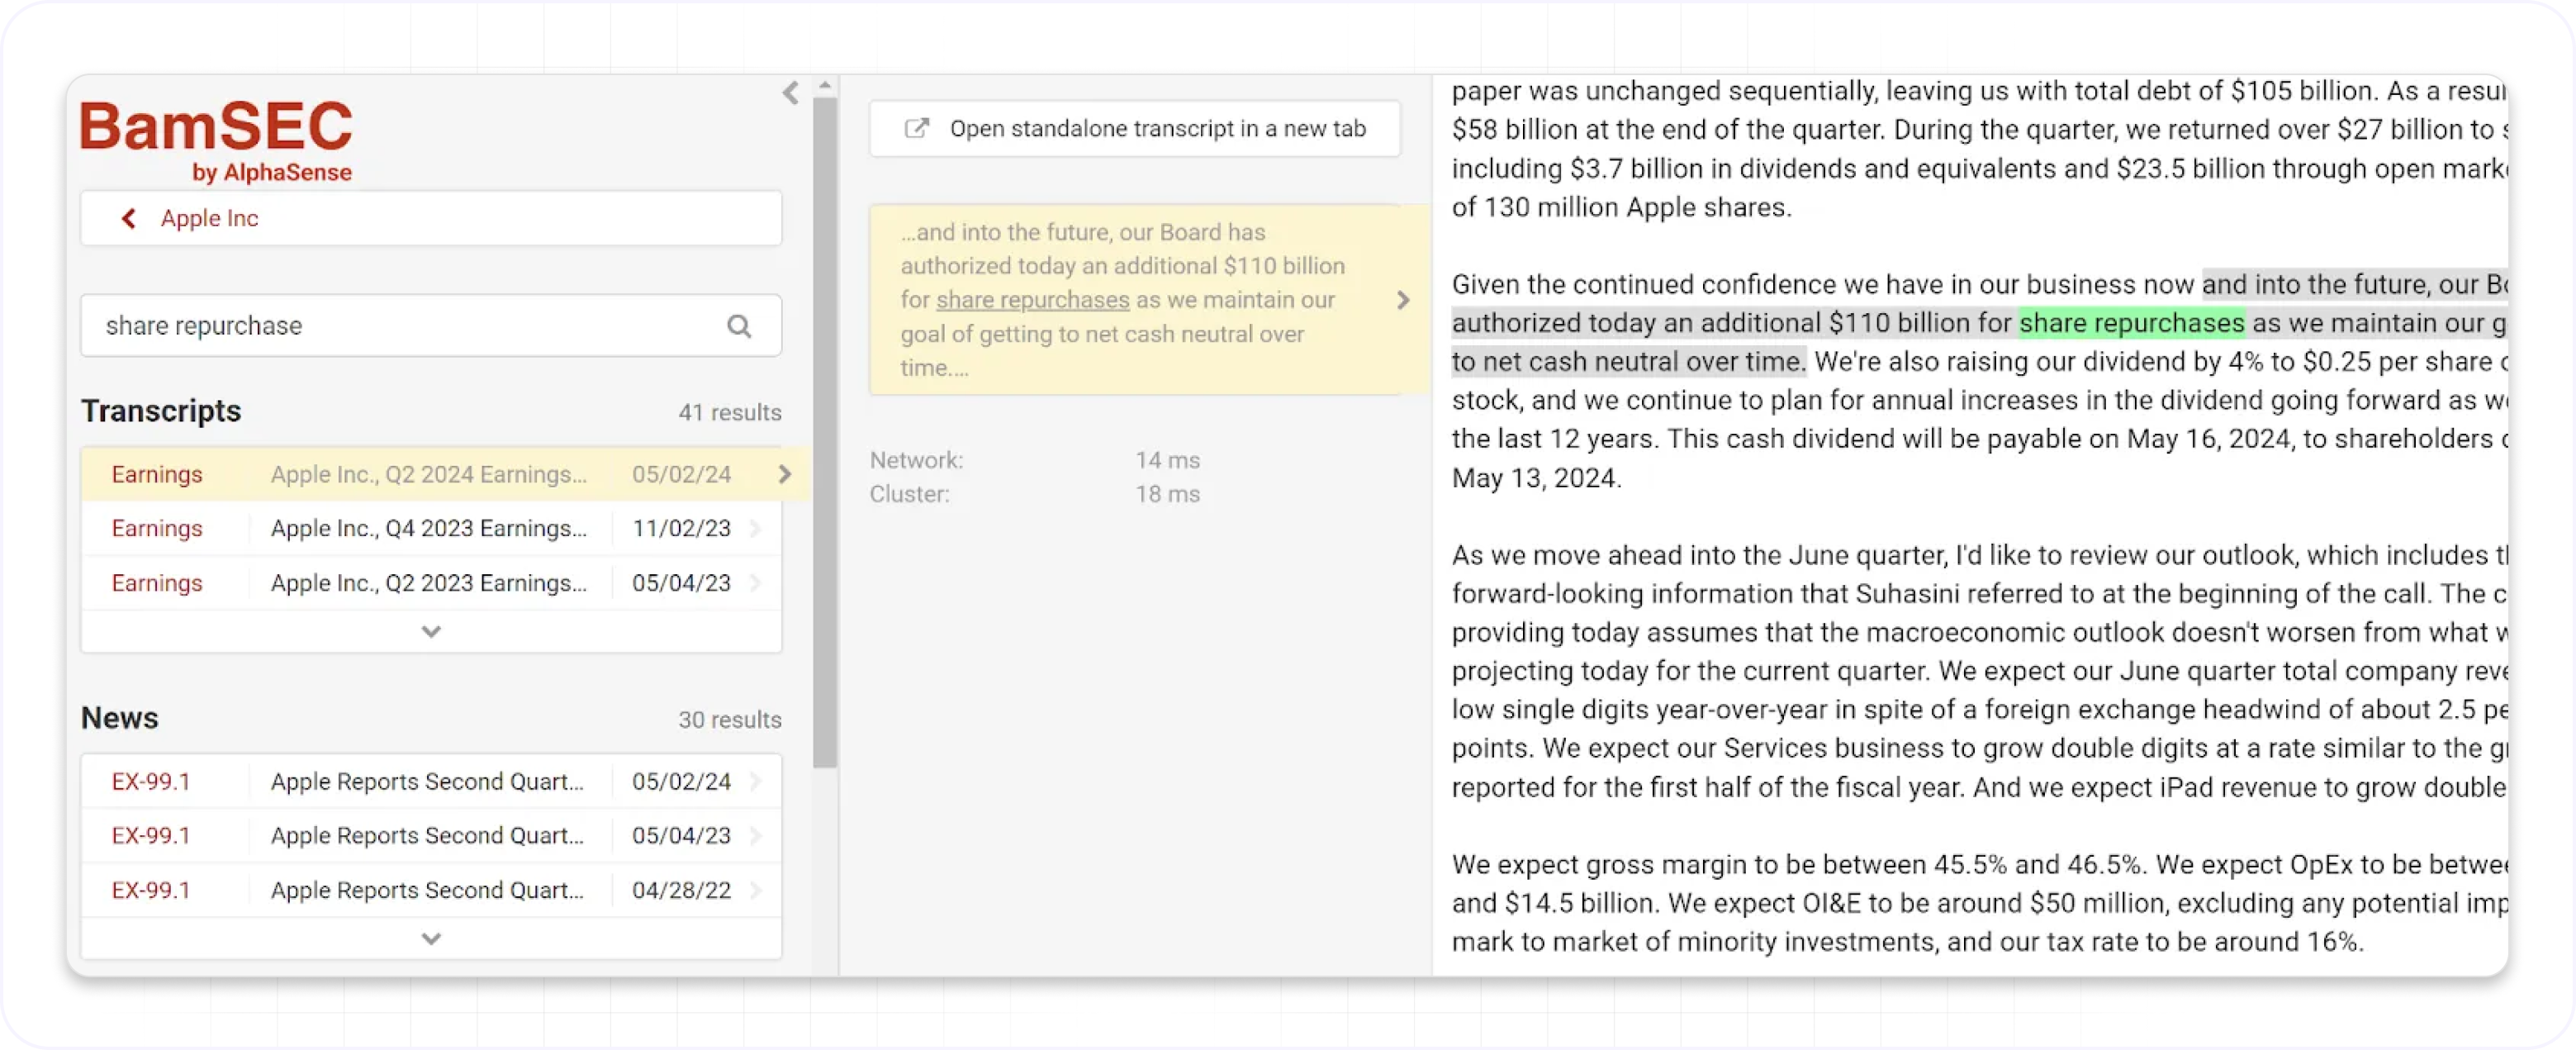Click the search magnifier icon
Image resolution: width=2576 pixels, height=1050 pixels.
739,326
